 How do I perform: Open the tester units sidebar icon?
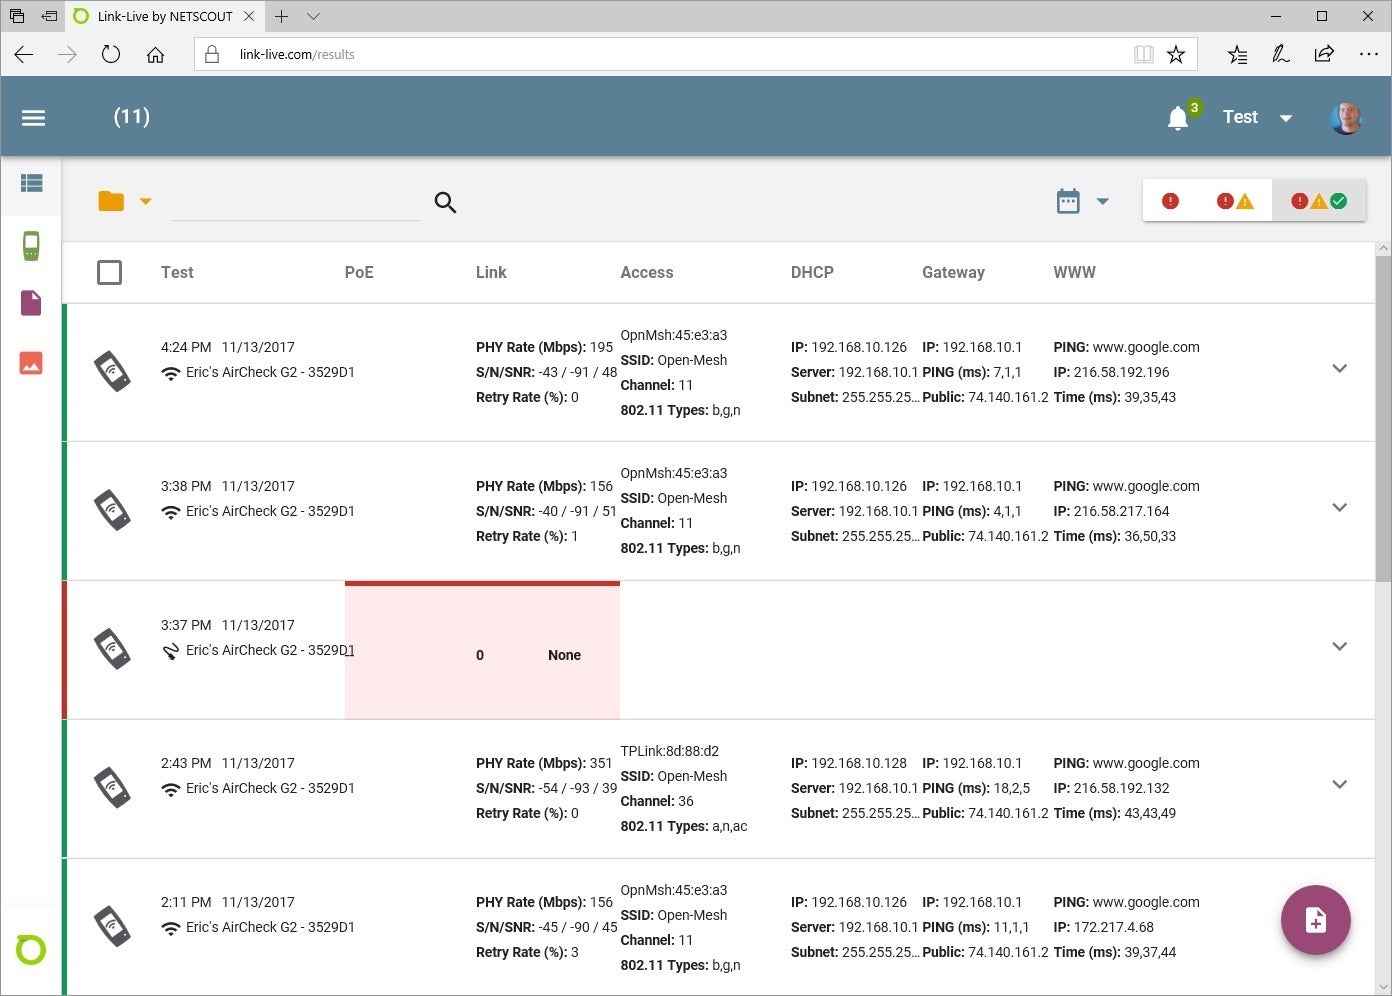click(x=31, y=245)
